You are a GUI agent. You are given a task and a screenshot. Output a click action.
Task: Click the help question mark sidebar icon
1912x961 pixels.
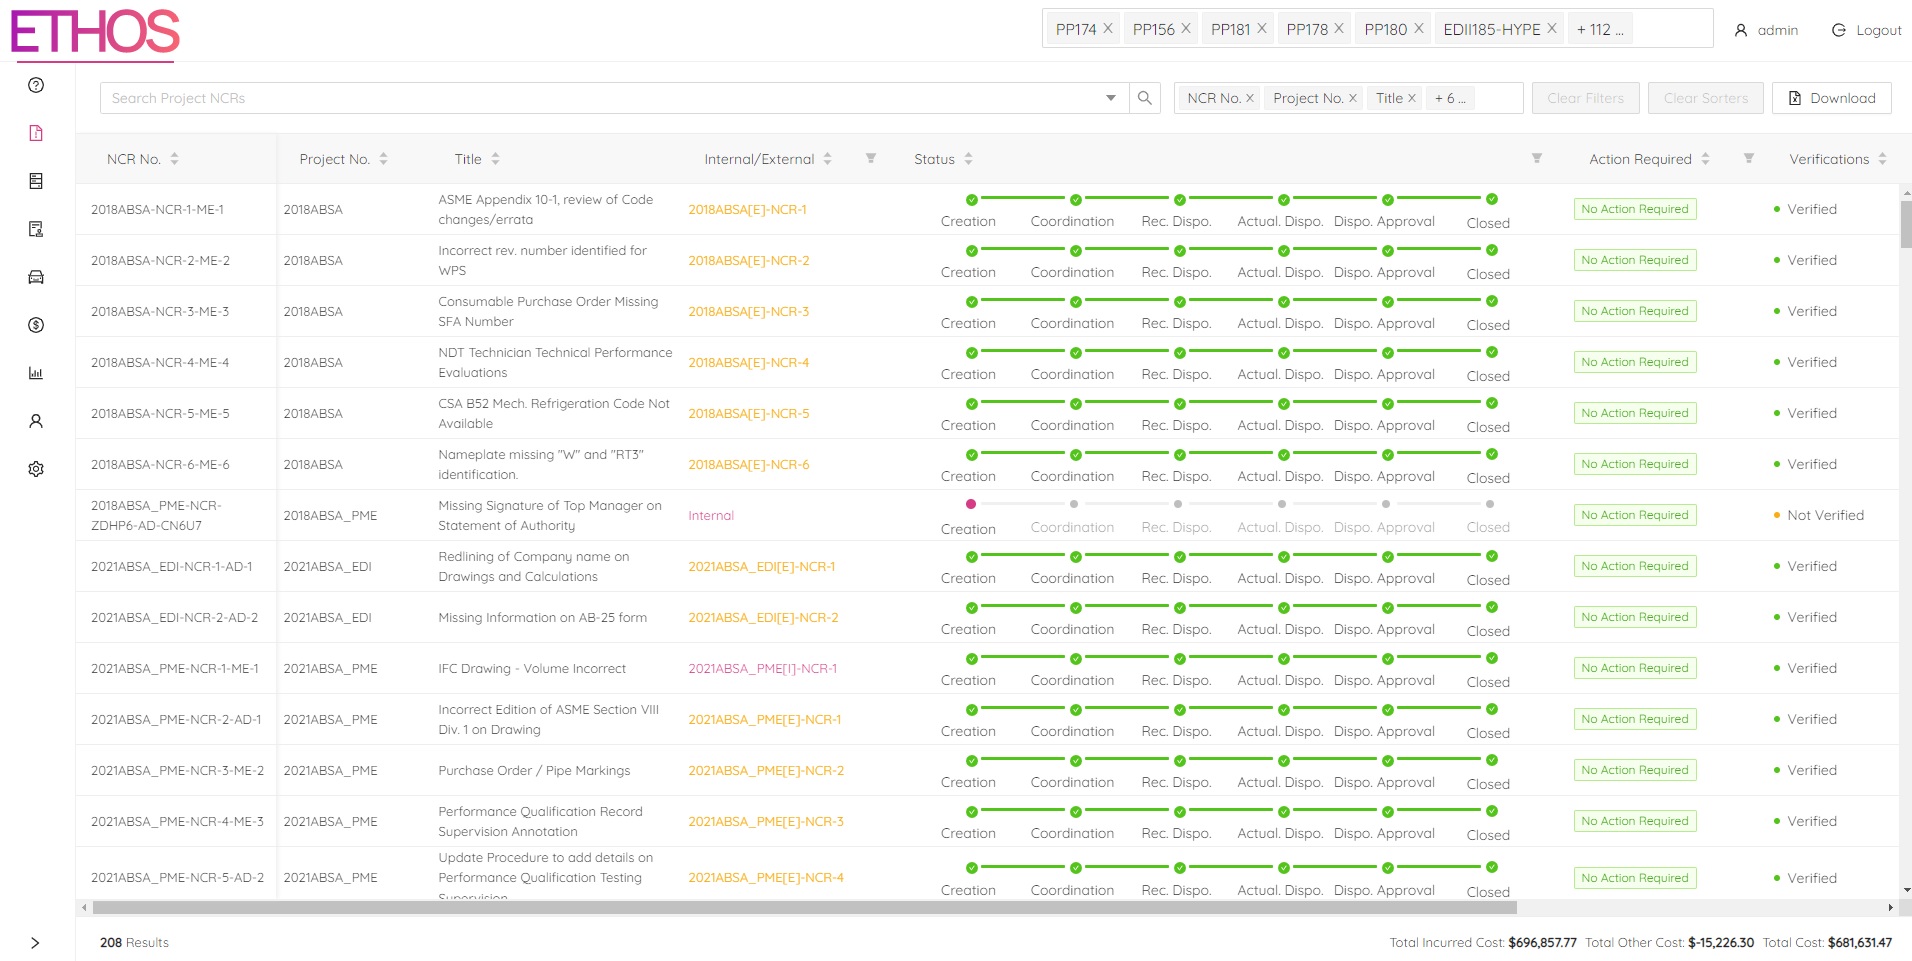(x=36, y=85)
